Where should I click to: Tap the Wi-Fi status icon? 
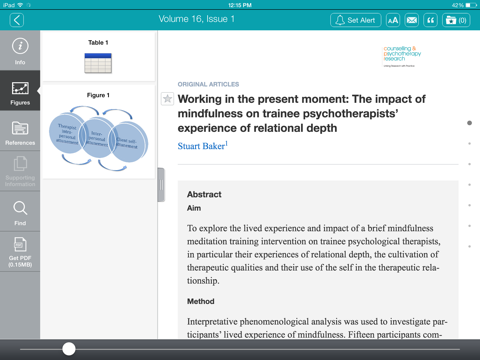21,5
